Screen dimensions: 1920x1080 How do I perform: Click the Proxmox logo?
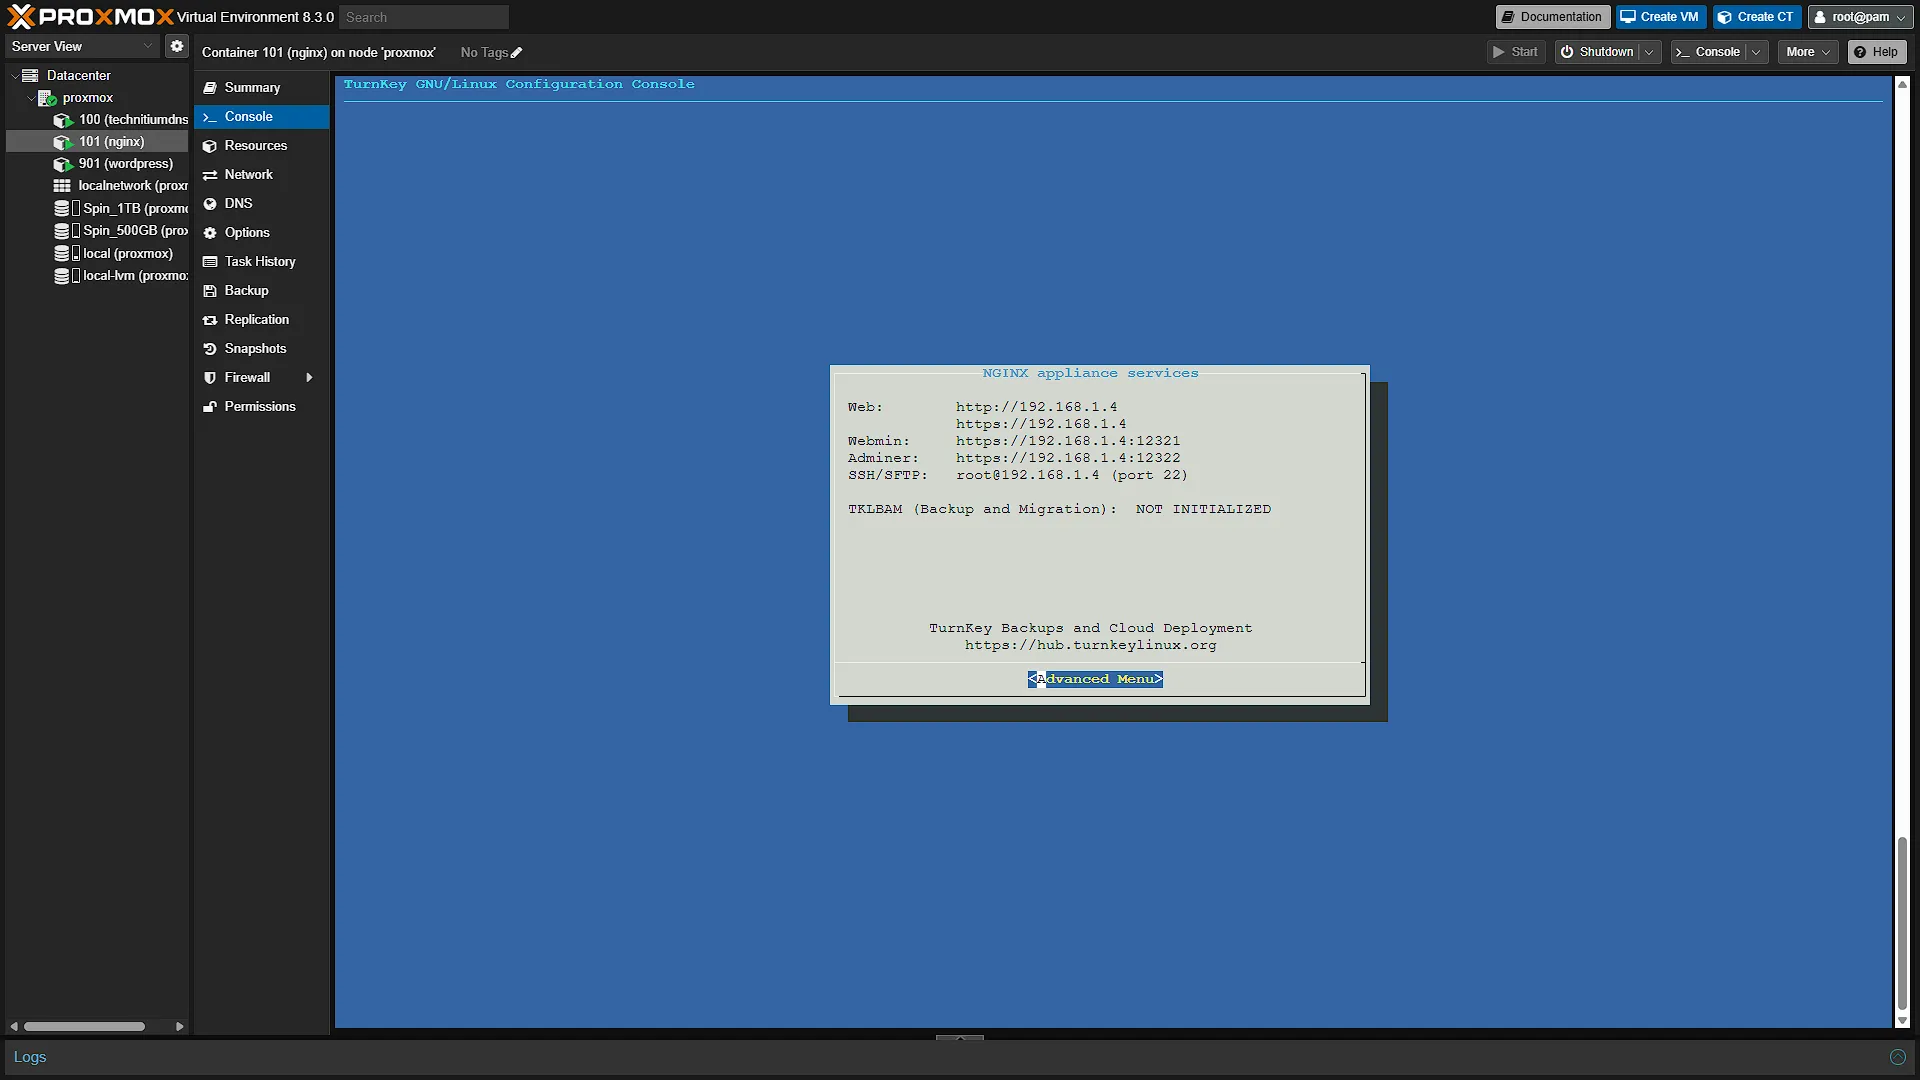pos(90,17)
